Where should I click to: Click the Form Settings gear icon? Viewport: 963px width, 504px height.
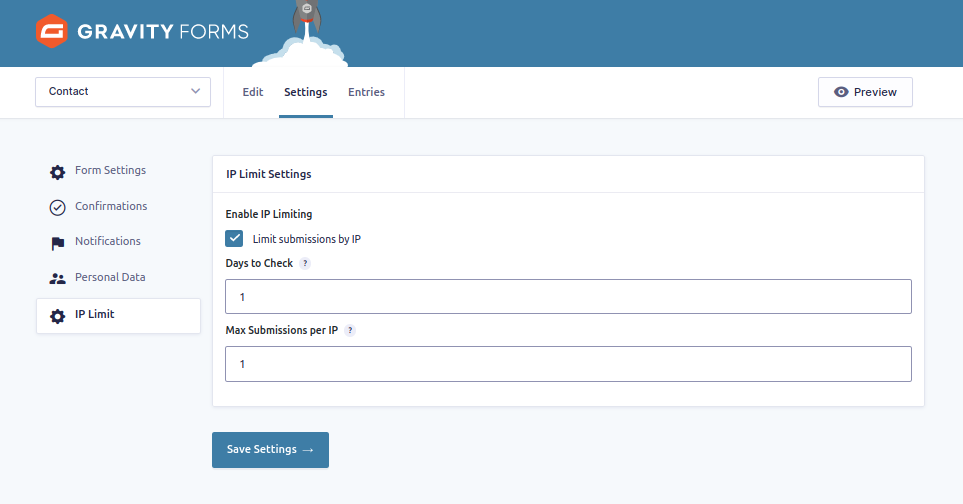click(57, 173)
